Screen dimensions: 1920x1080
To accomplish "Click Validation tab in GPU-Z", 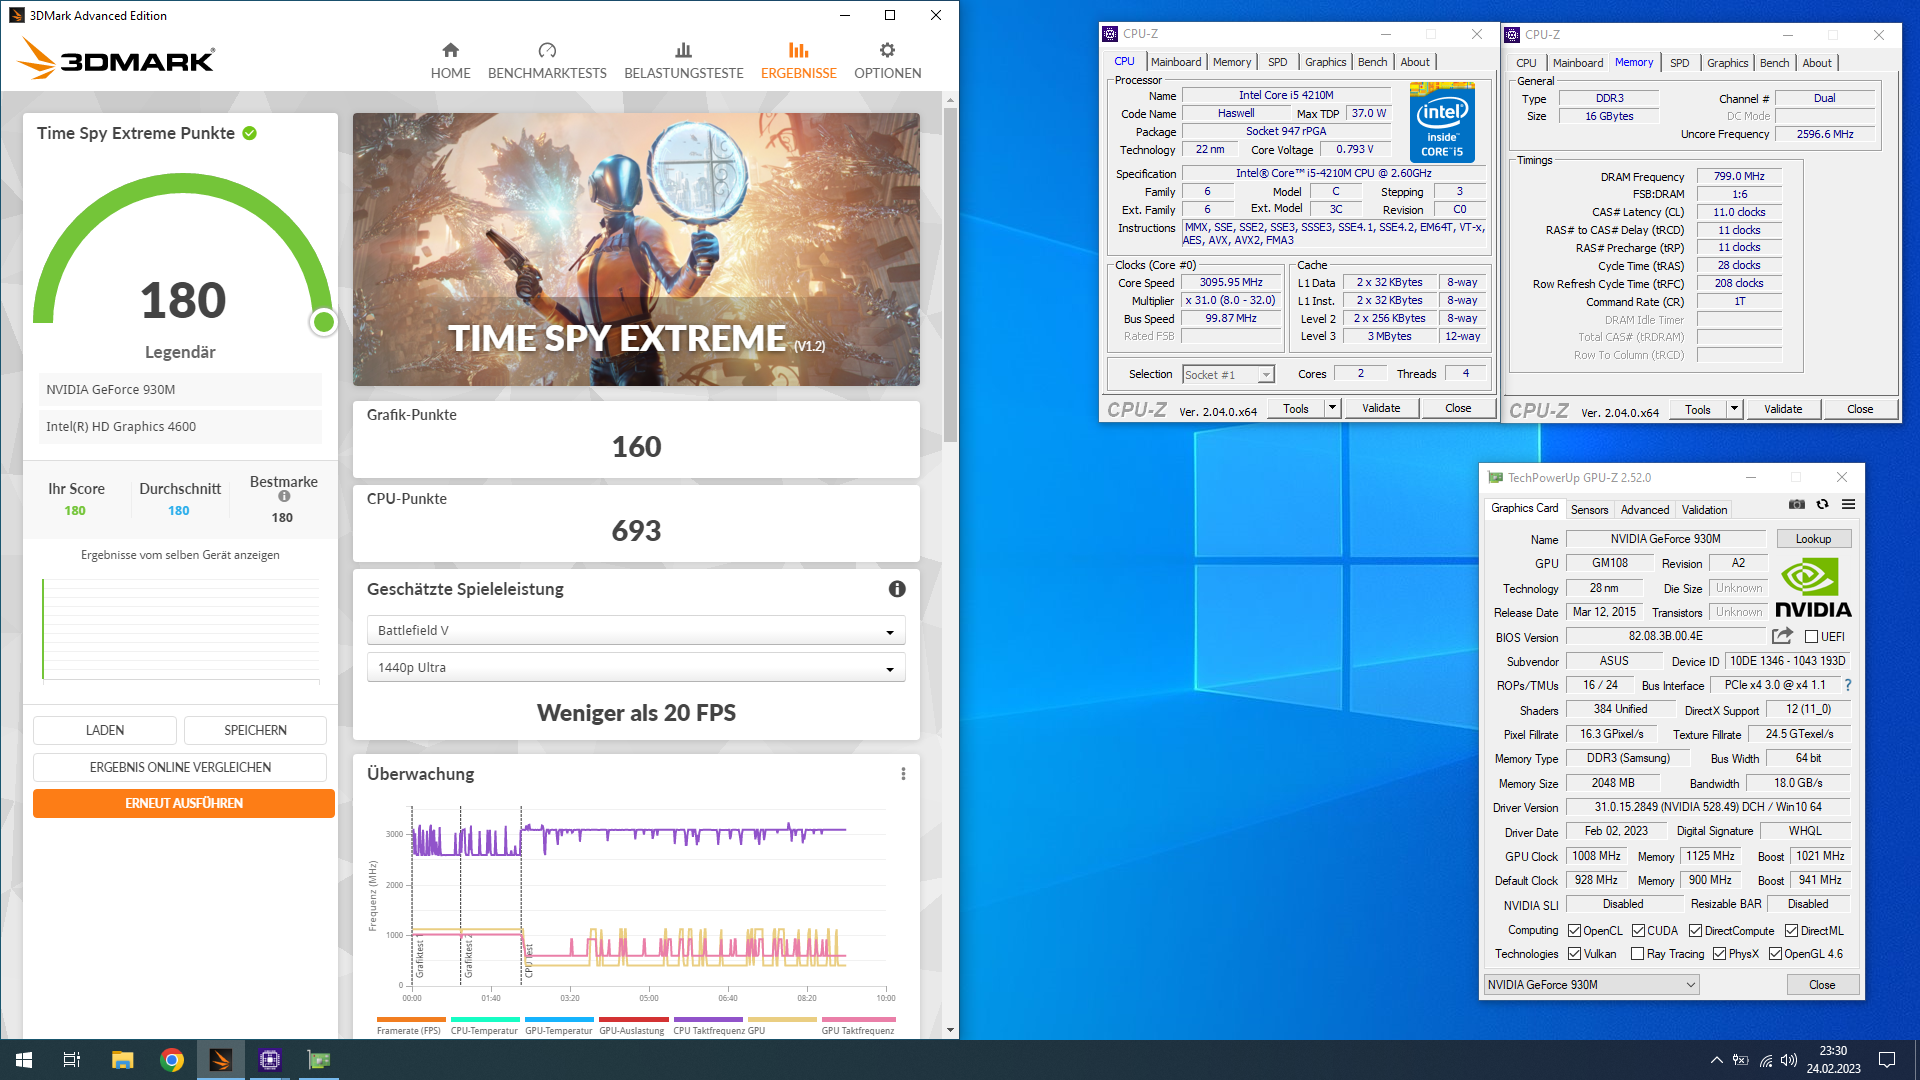I will tap(1704, 510).
